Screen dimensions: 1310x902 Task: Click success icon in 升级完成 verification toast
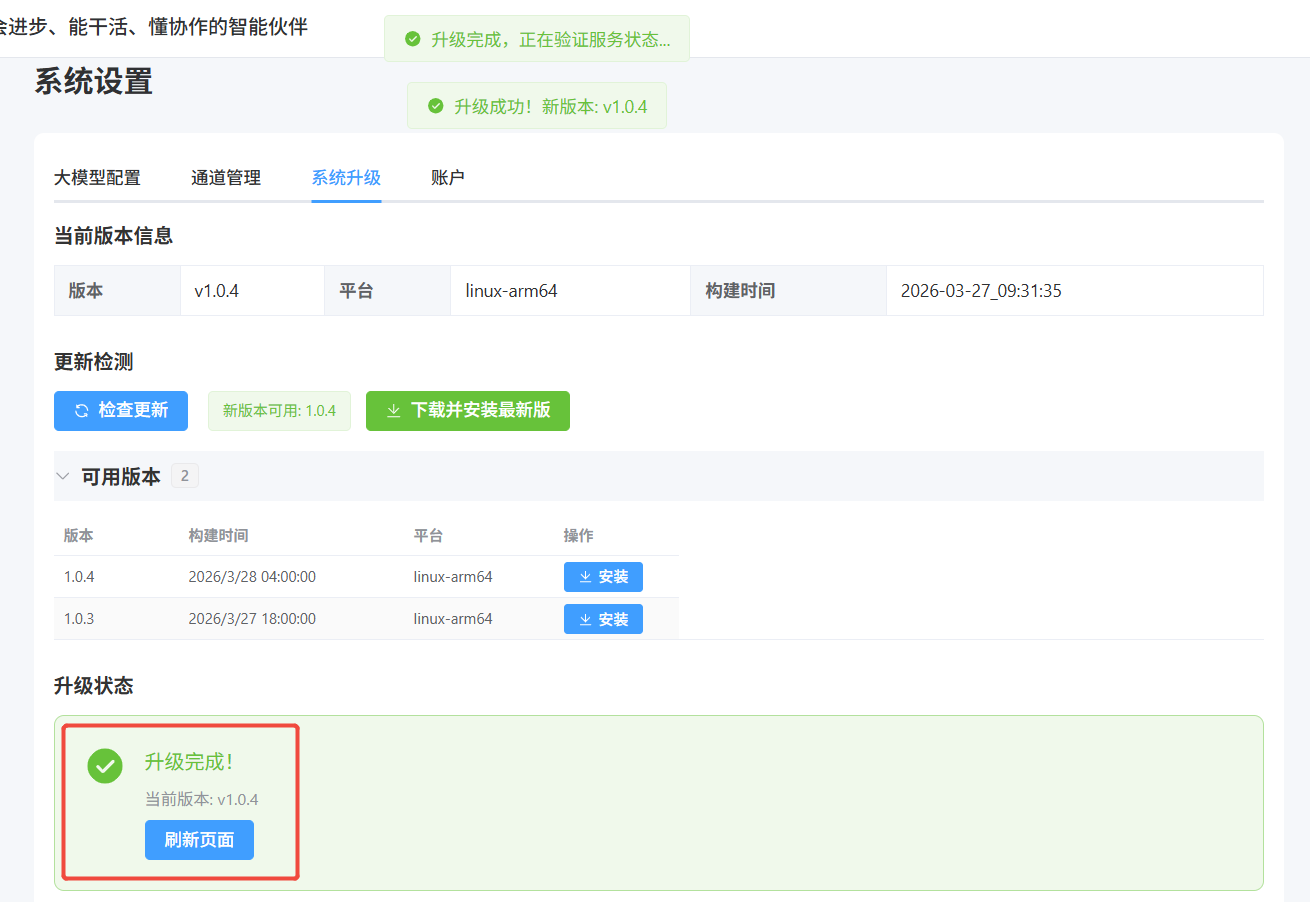click(x=413, y=39)
